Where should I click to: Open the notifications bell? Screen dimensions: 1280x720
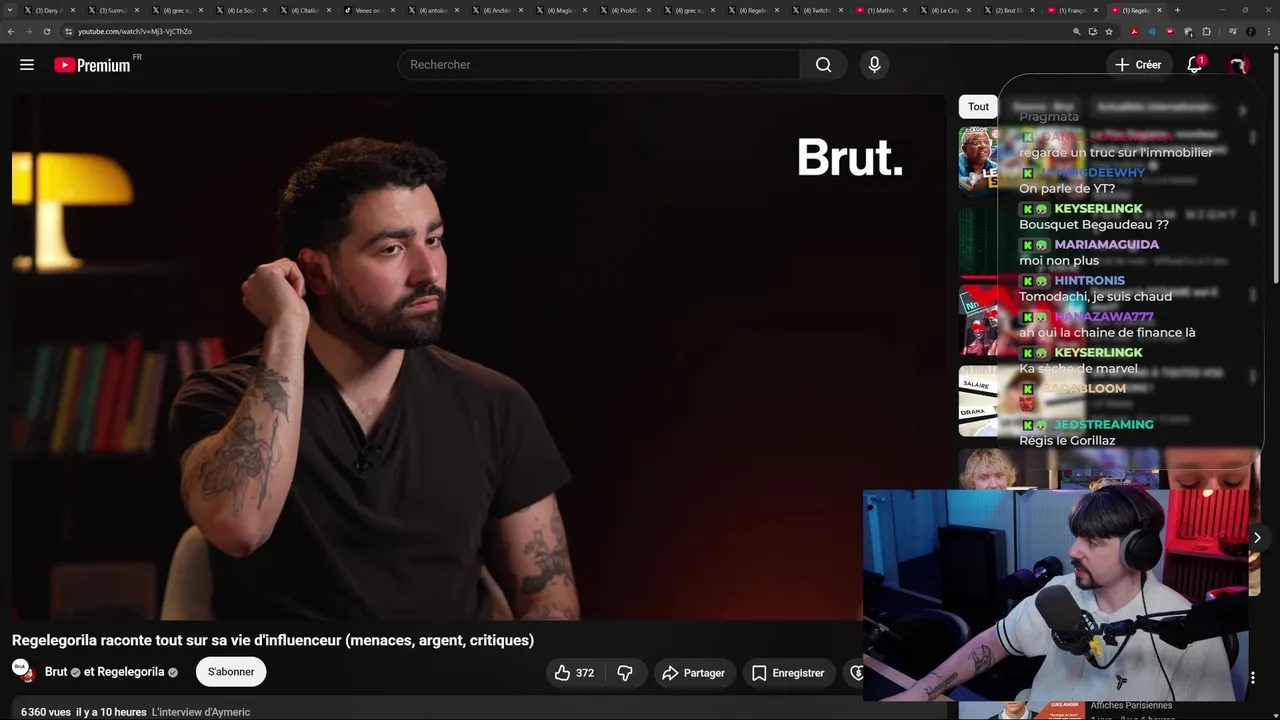[x=1194, y=65]
